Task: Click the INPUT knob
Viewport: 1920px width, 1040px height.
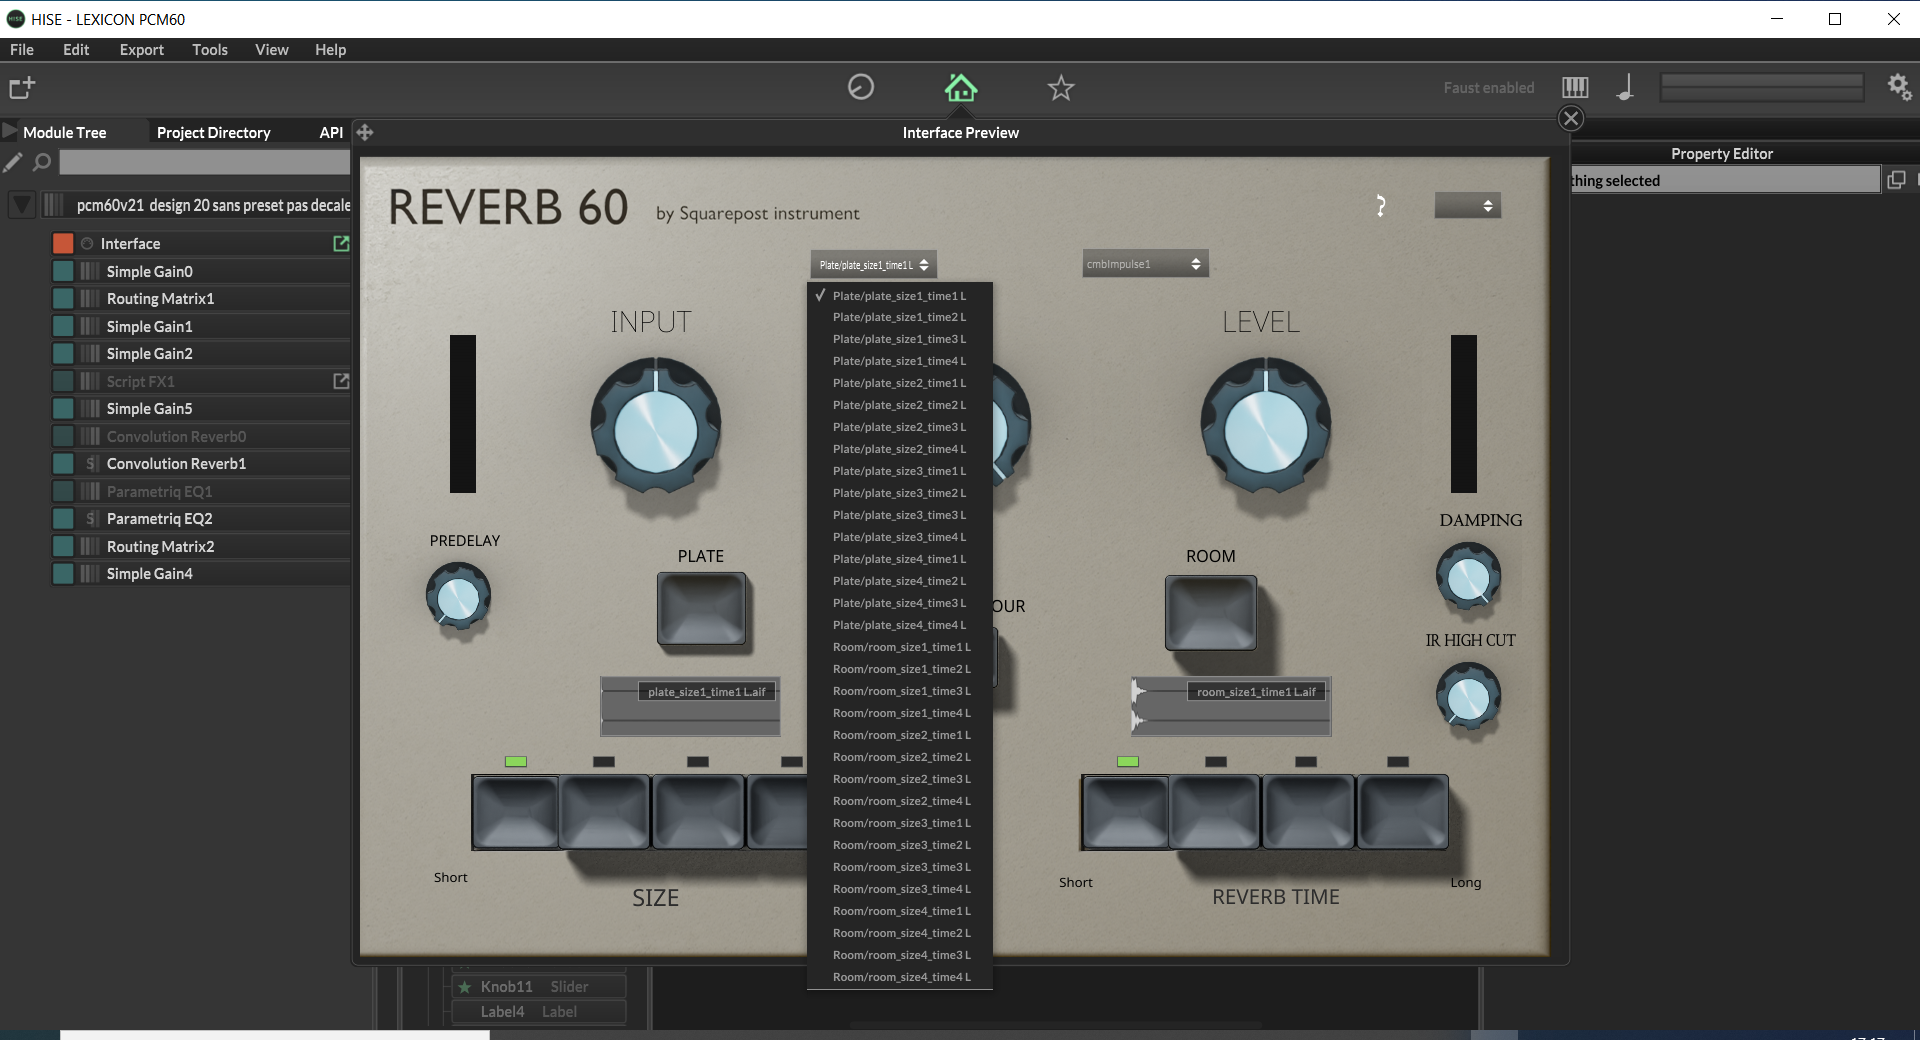Action: [x=655, y=427]
